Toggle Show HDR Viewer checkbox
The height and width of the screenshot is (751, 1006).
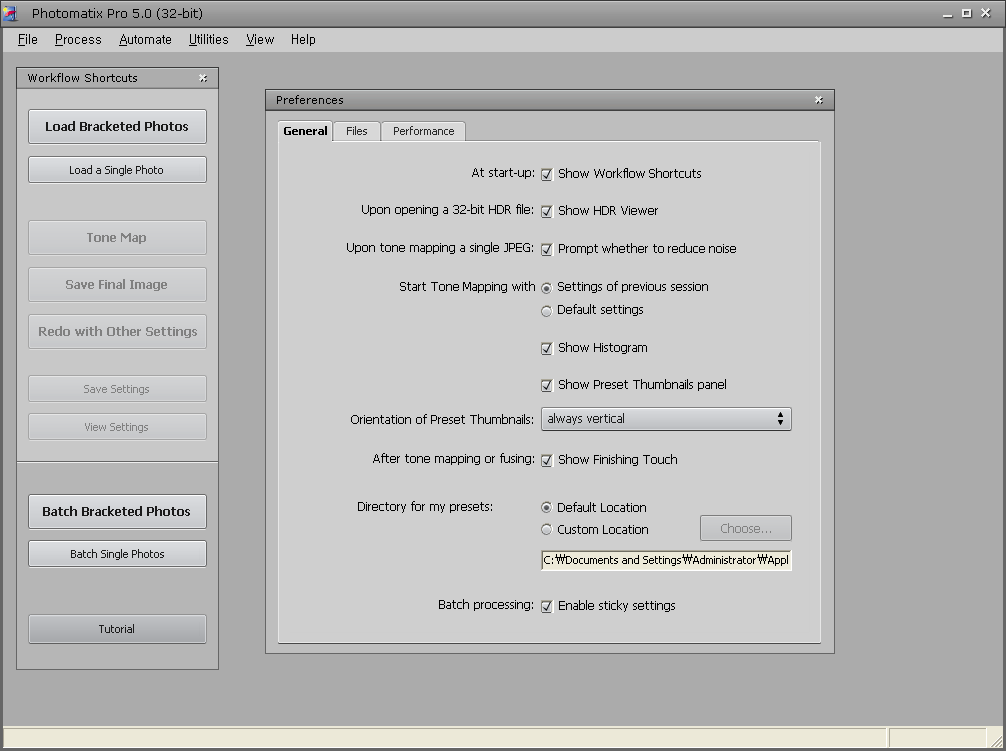click(547, 212)
